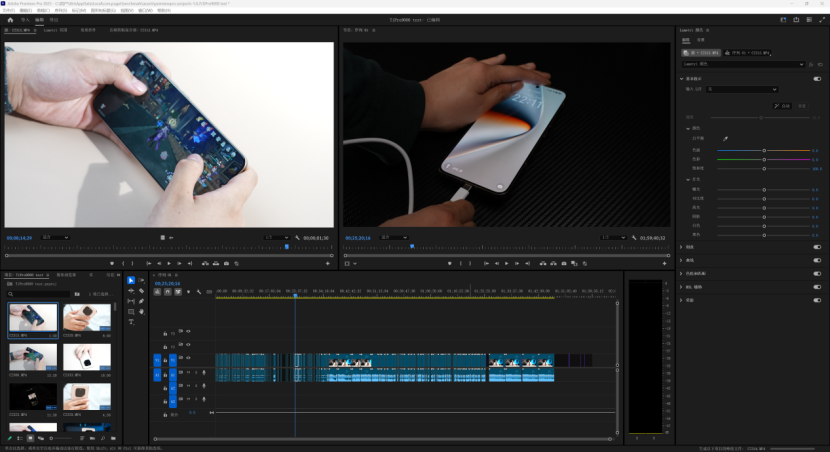Toggle snapping magnet in timeline
This screenshot has height=452, width=830.
[x=167, y=292]
